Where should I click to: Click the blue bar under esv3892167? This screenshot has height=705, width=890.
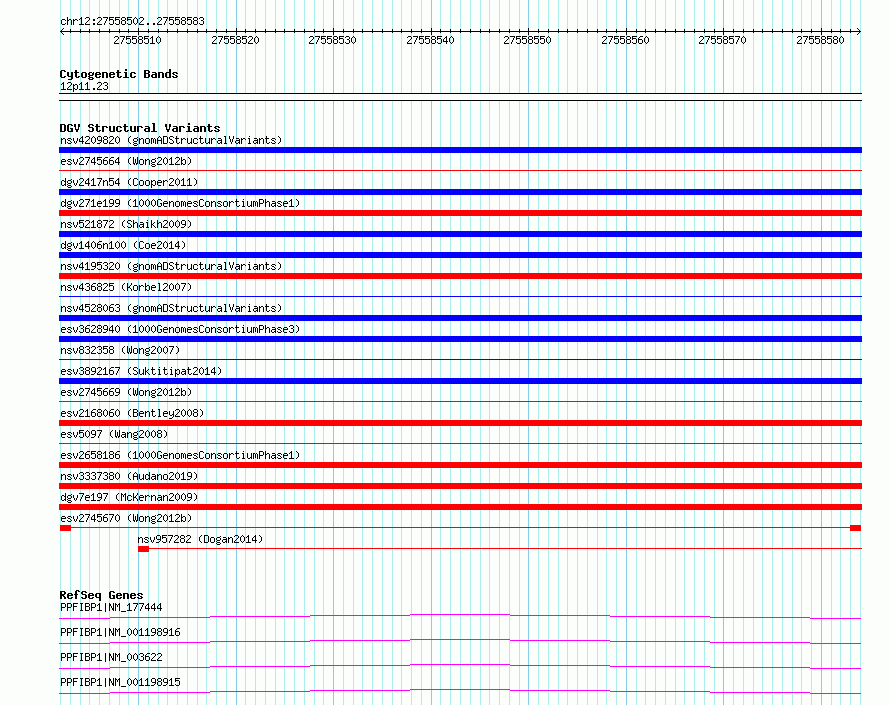(460, 381)
